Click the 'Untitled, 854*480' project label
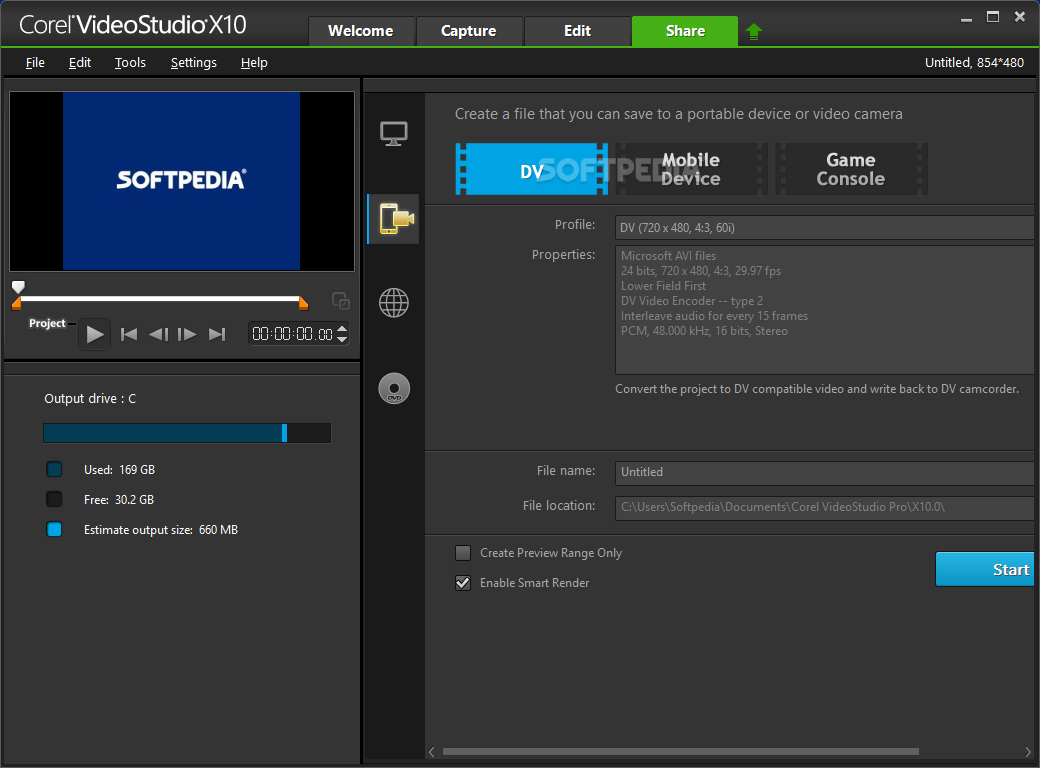The height and width of the screenshot is (768, 1040). click(x=974, y=62)
